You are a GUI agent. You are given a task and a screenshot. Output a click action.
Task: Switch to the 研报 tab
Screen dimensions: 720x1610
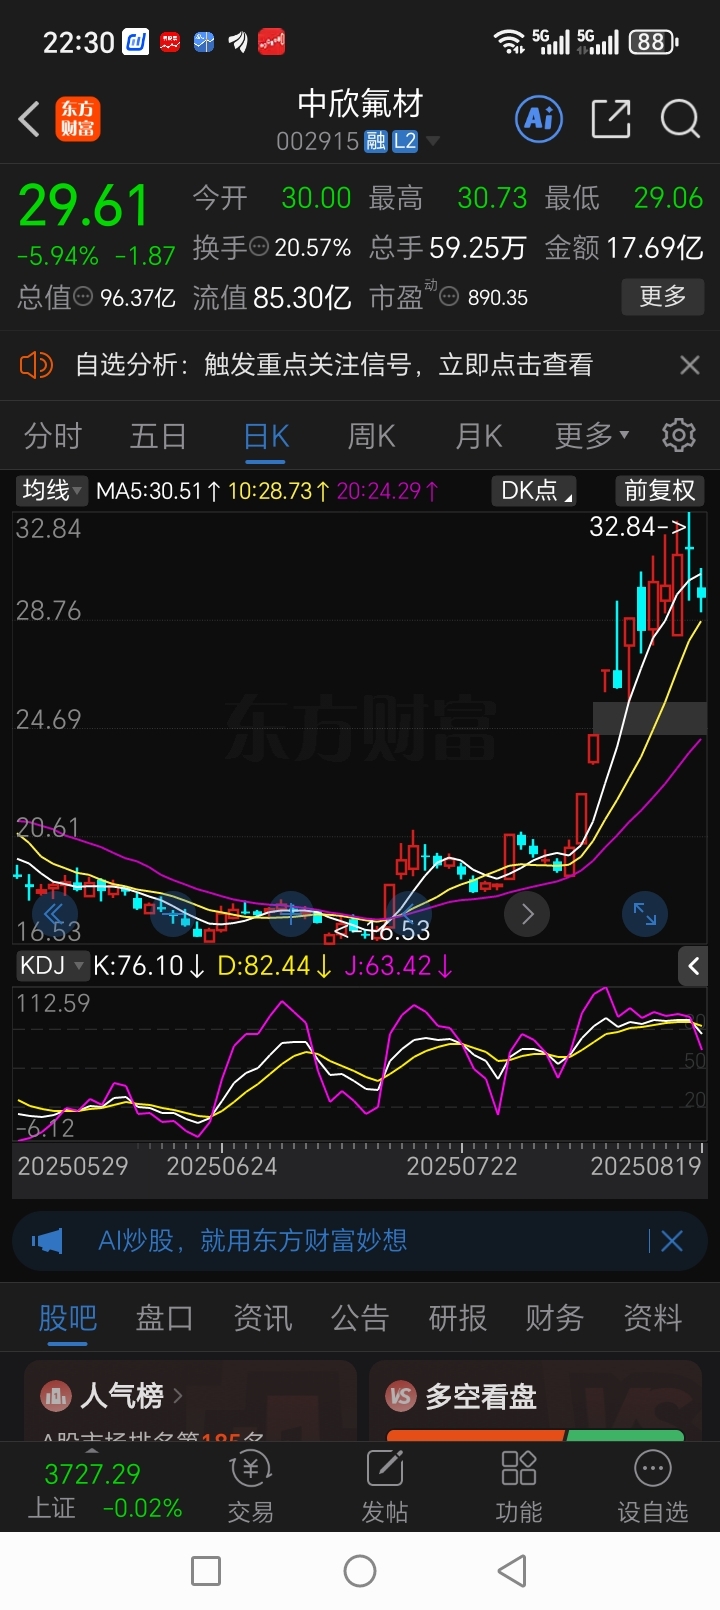point(458,1318)
